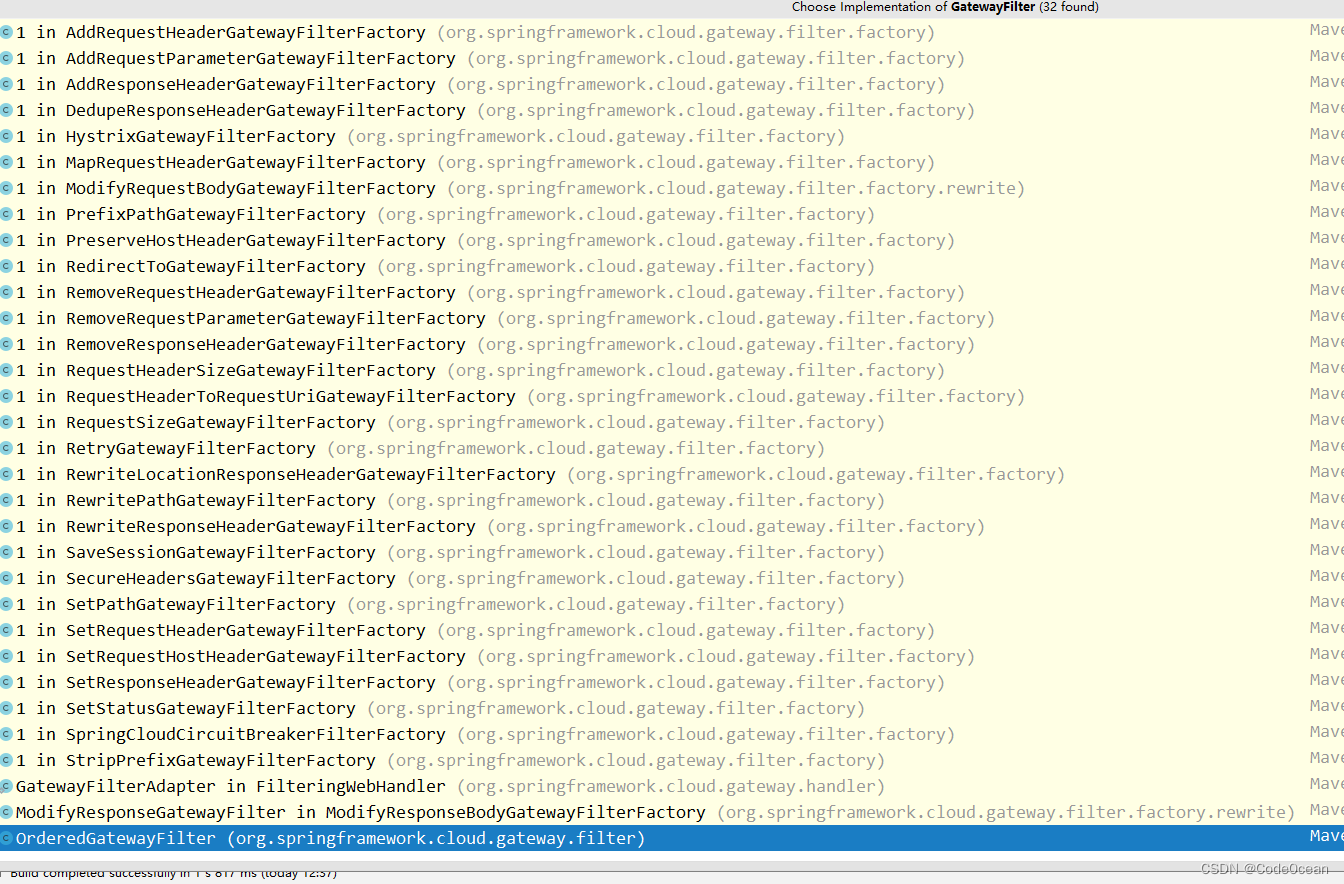Select highlighted OrderedGatewayFilter row

672,838
